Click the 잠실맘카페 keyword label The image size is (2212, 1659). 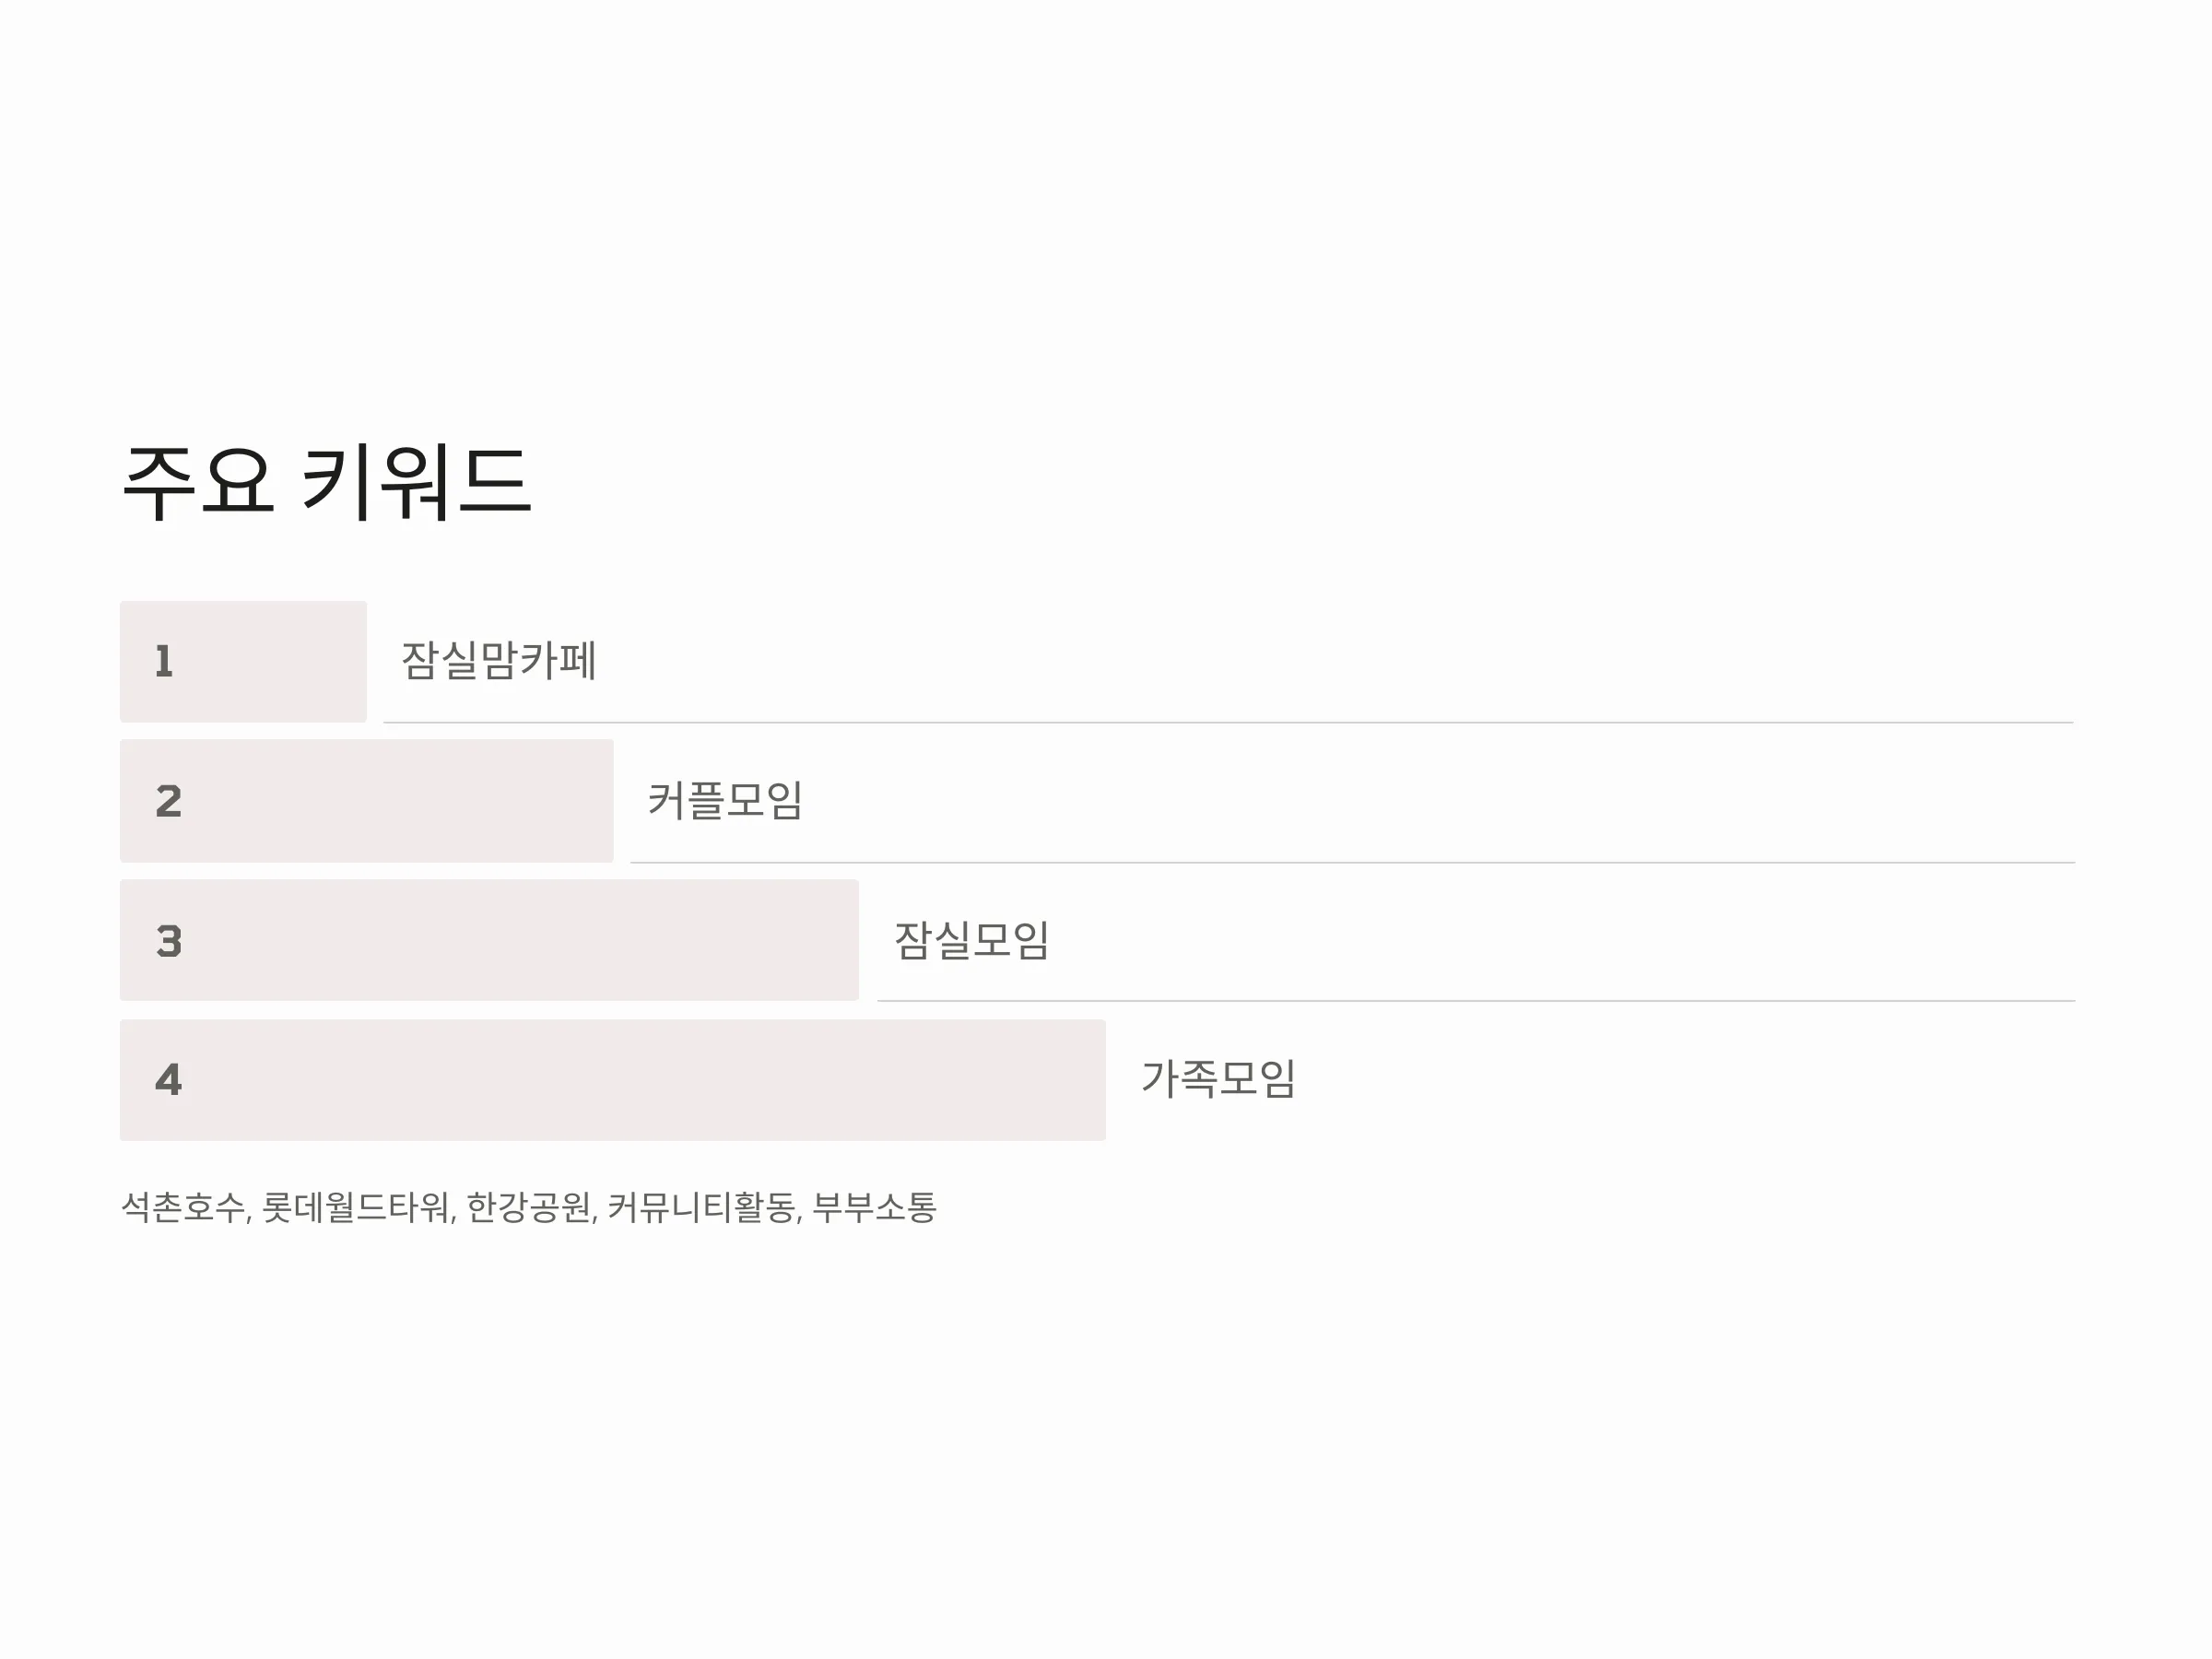[499, 661]
